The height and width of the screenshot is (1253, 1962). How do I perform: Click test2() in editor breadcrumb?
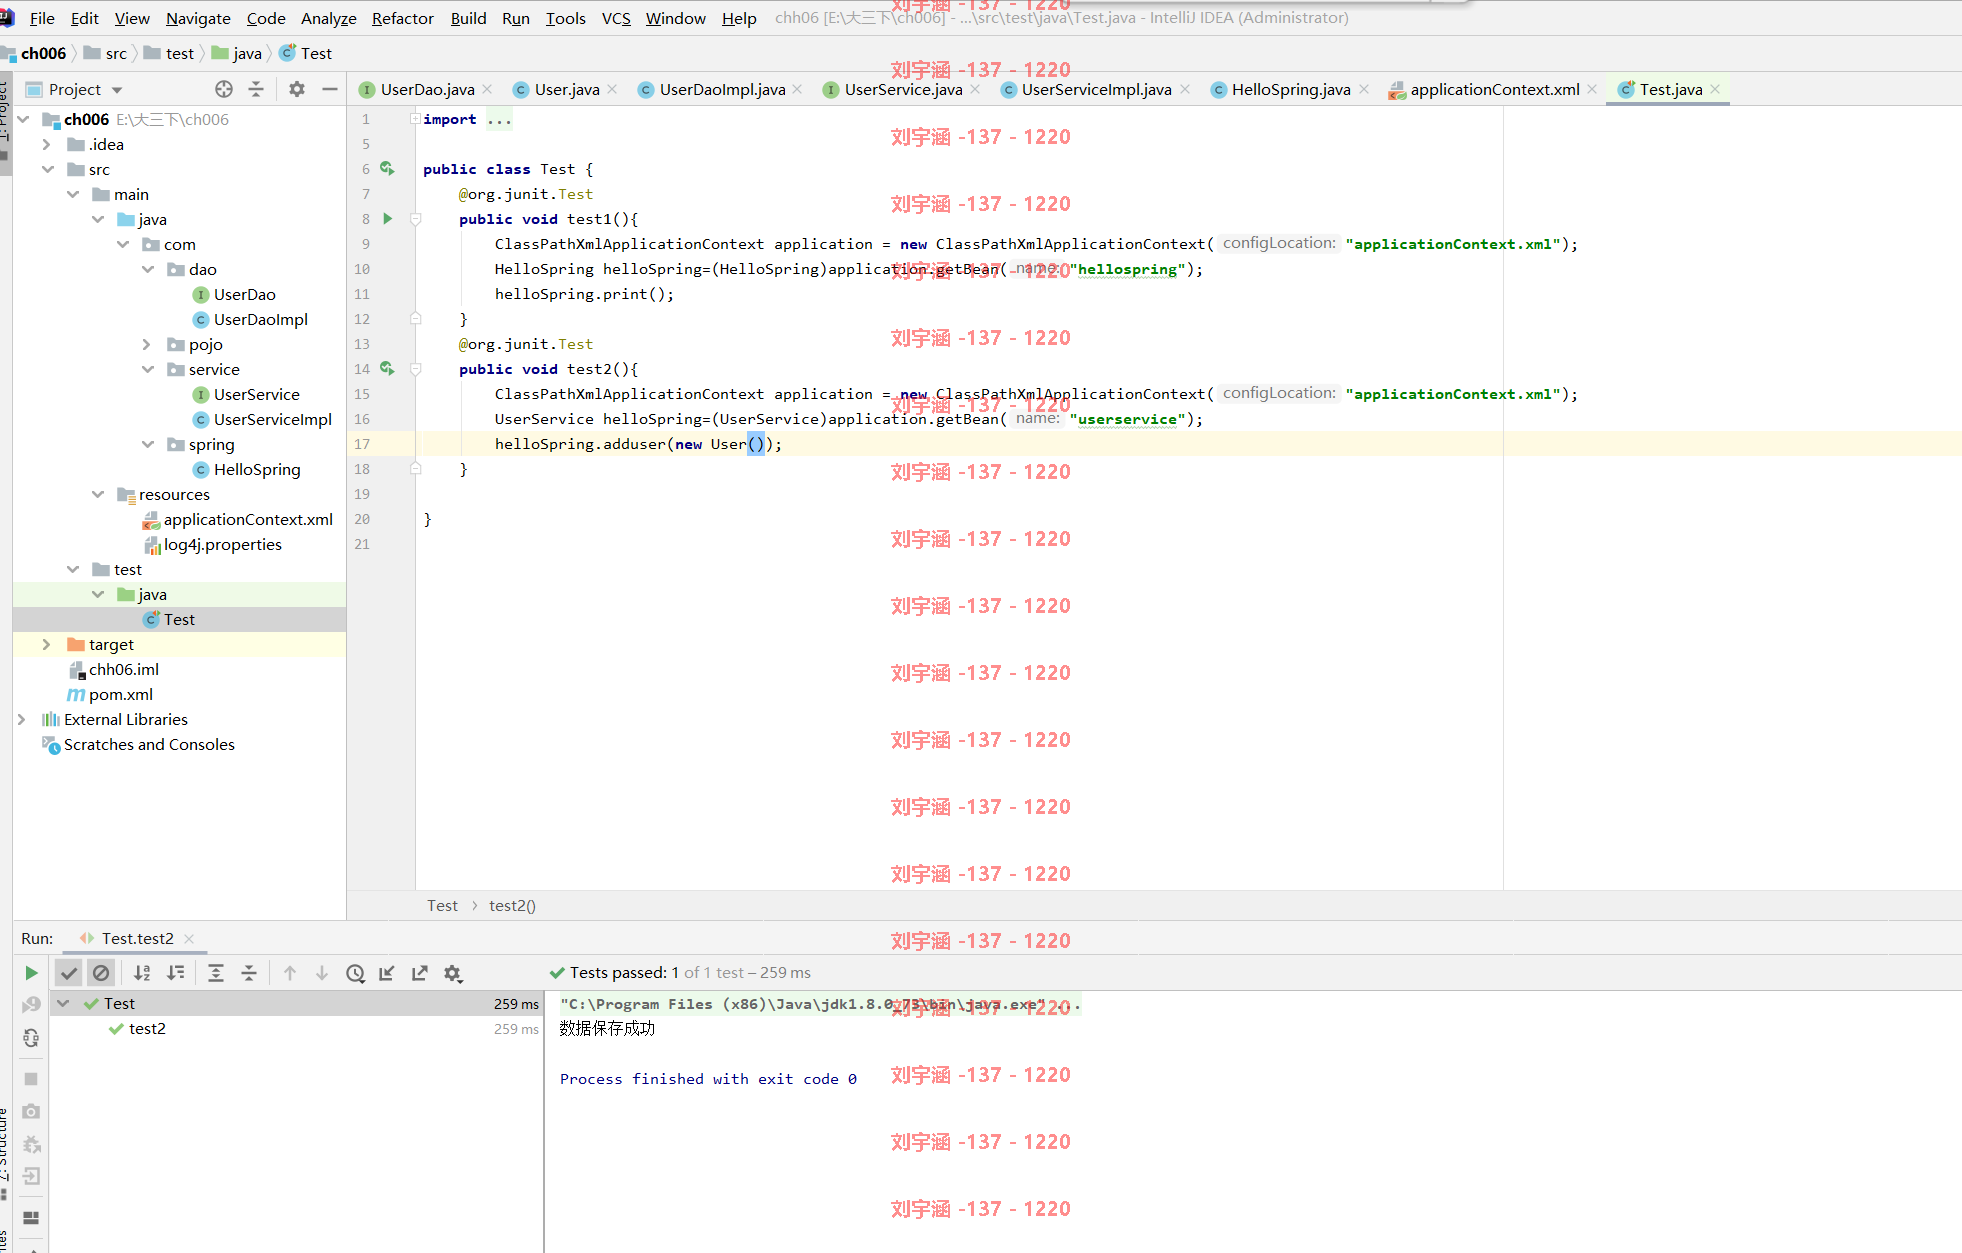[512, 905]
